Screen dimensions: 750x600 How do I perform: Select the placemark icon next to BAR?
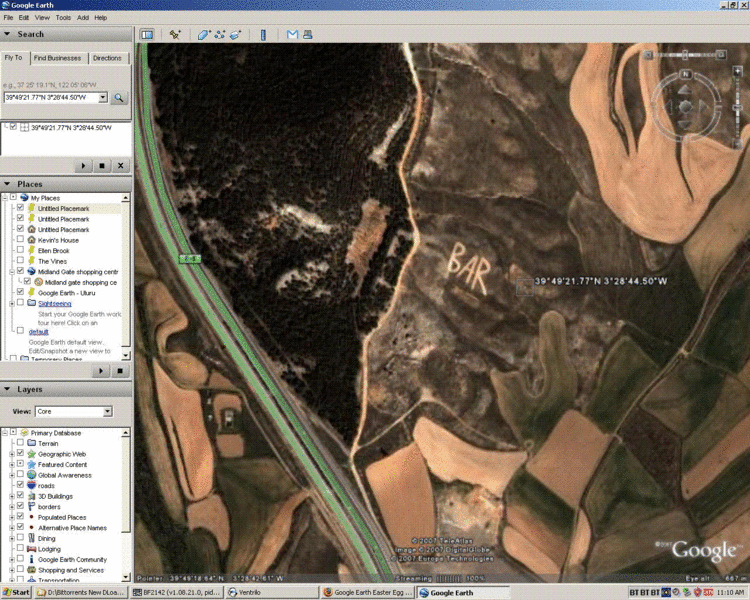[524, 287]
